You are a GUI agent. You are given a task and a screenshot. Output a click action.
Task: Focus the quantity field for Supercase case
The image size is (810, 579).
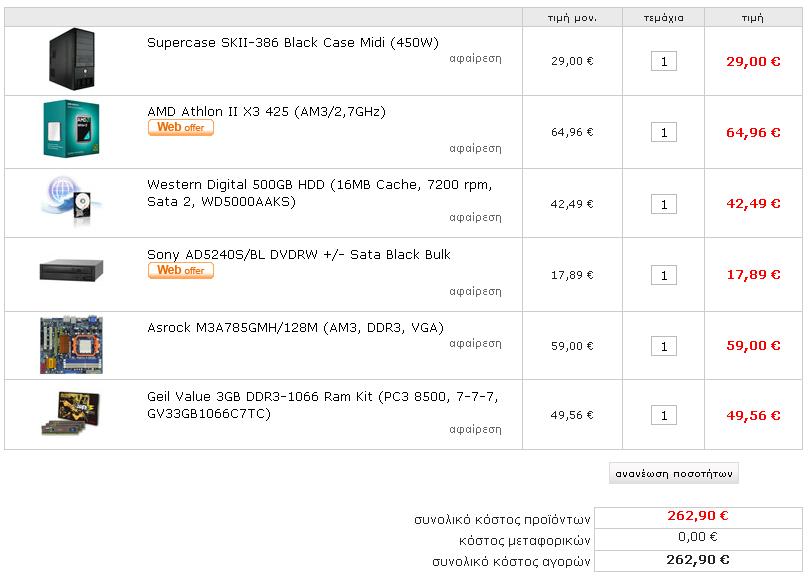click(663, 62)
